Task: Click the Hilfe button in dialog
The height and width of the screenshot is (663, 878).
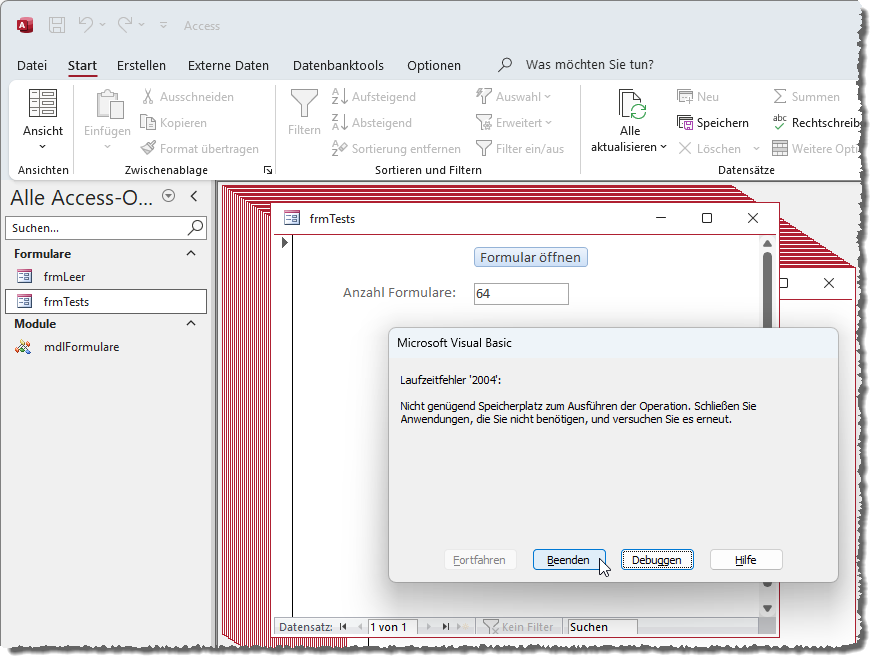Action: click(745, 560)
